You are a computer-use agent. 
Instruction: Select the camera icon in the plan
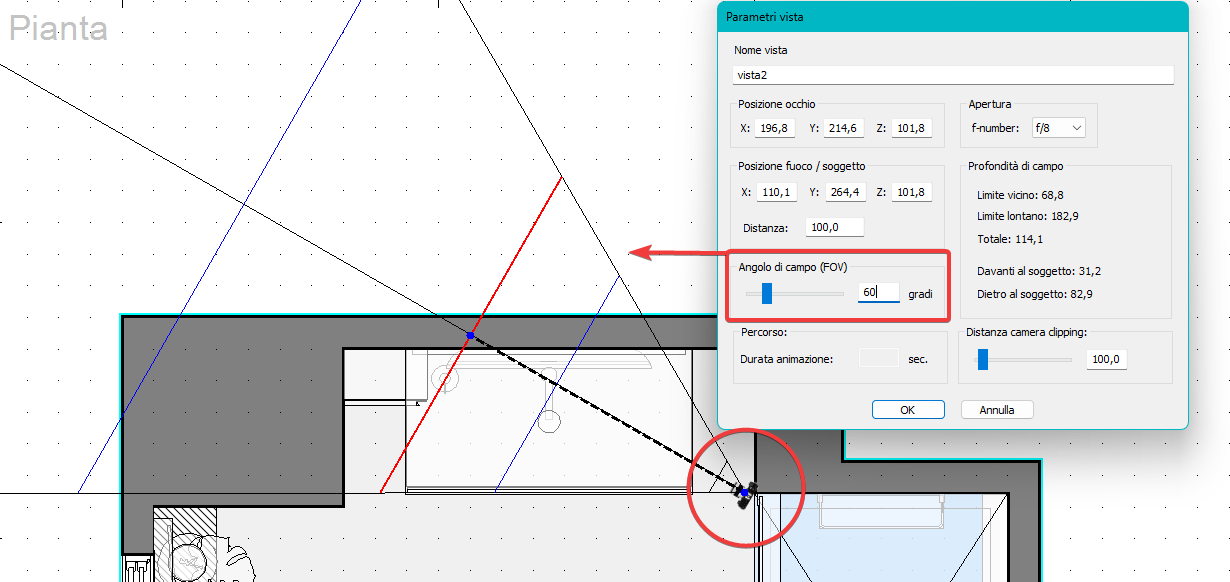pyautogui.click(x=746, y=493)
